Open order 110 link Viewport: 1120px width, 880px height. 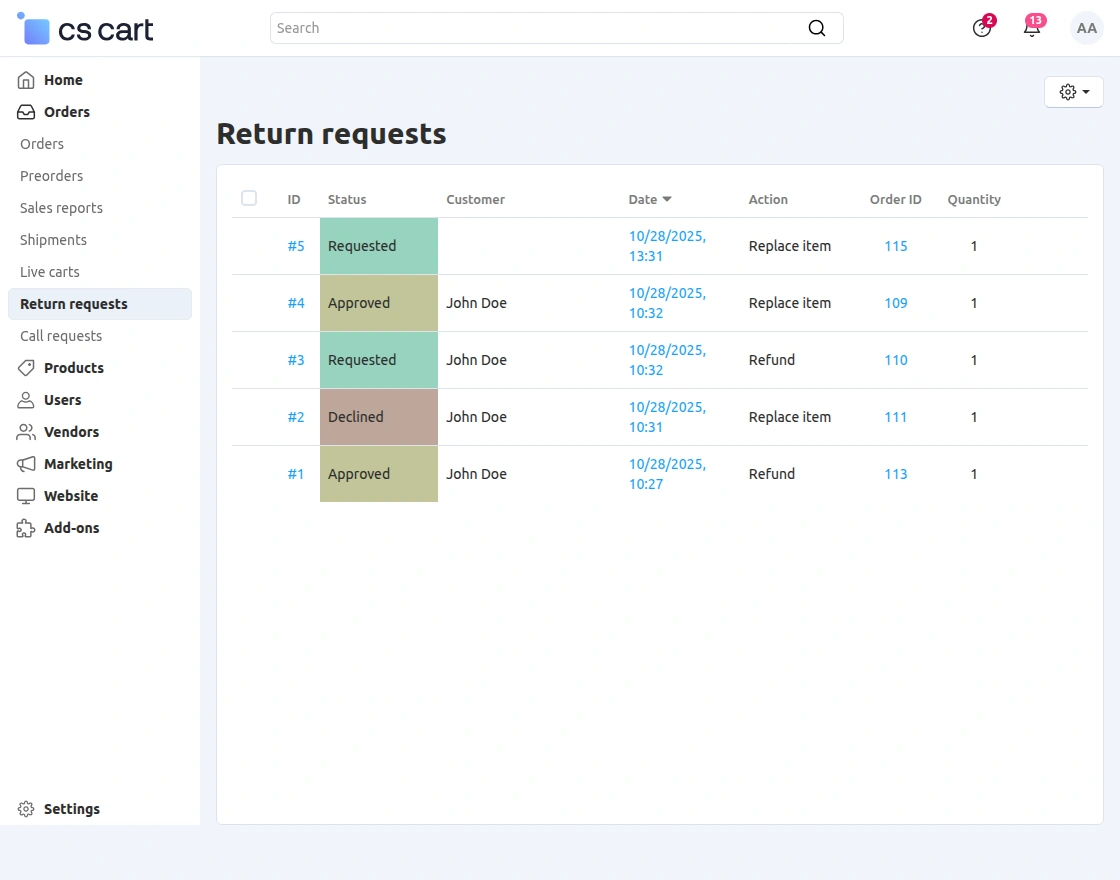tap(896, 360)
